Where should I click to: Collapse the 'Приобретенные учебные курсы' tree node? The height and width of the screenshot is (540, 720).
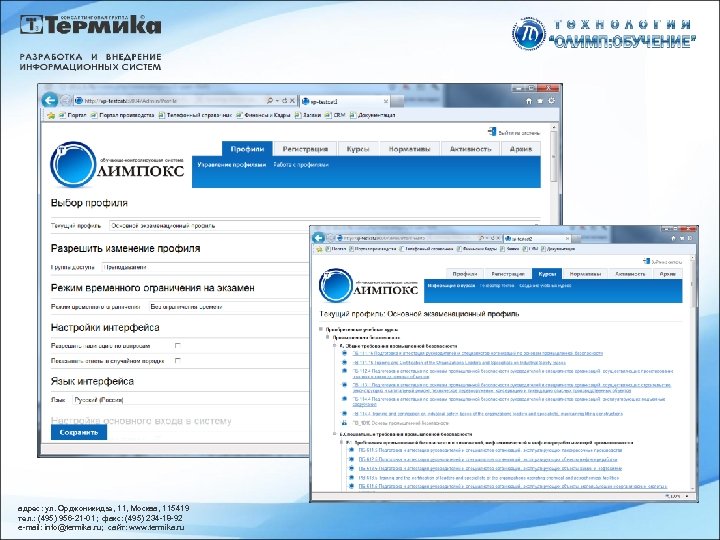click(321, 329)
